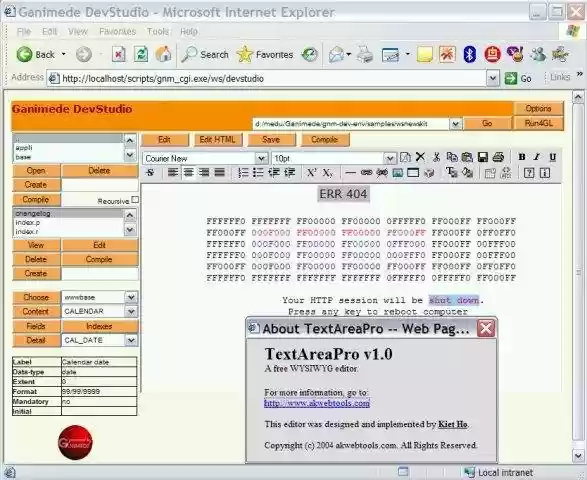
Task: Insert a horizontal rule
Action: coord(350,173)
